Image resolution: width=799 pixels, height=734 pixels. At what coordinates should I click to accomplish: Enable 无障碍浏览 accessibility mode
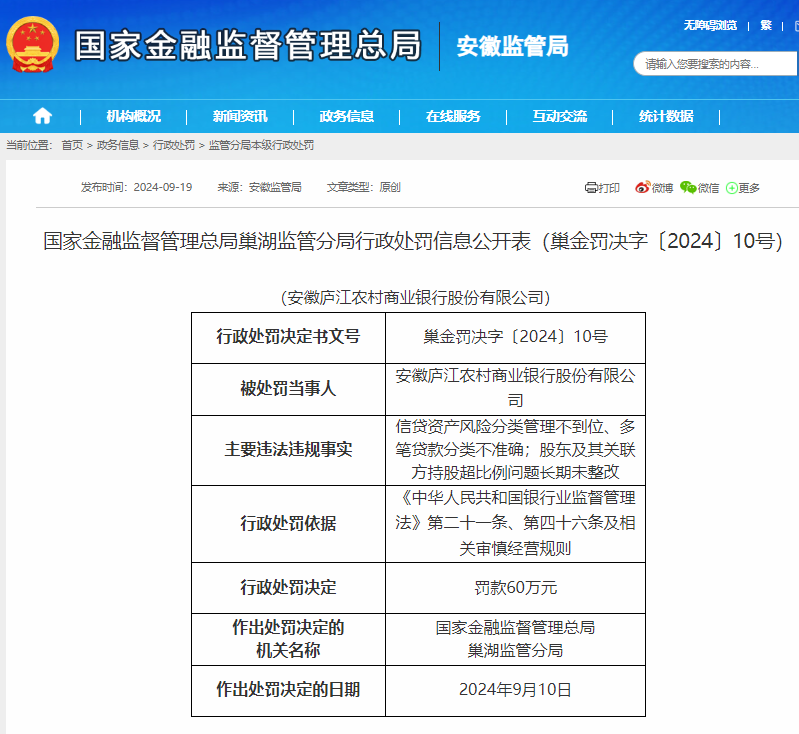pos(710,26)
